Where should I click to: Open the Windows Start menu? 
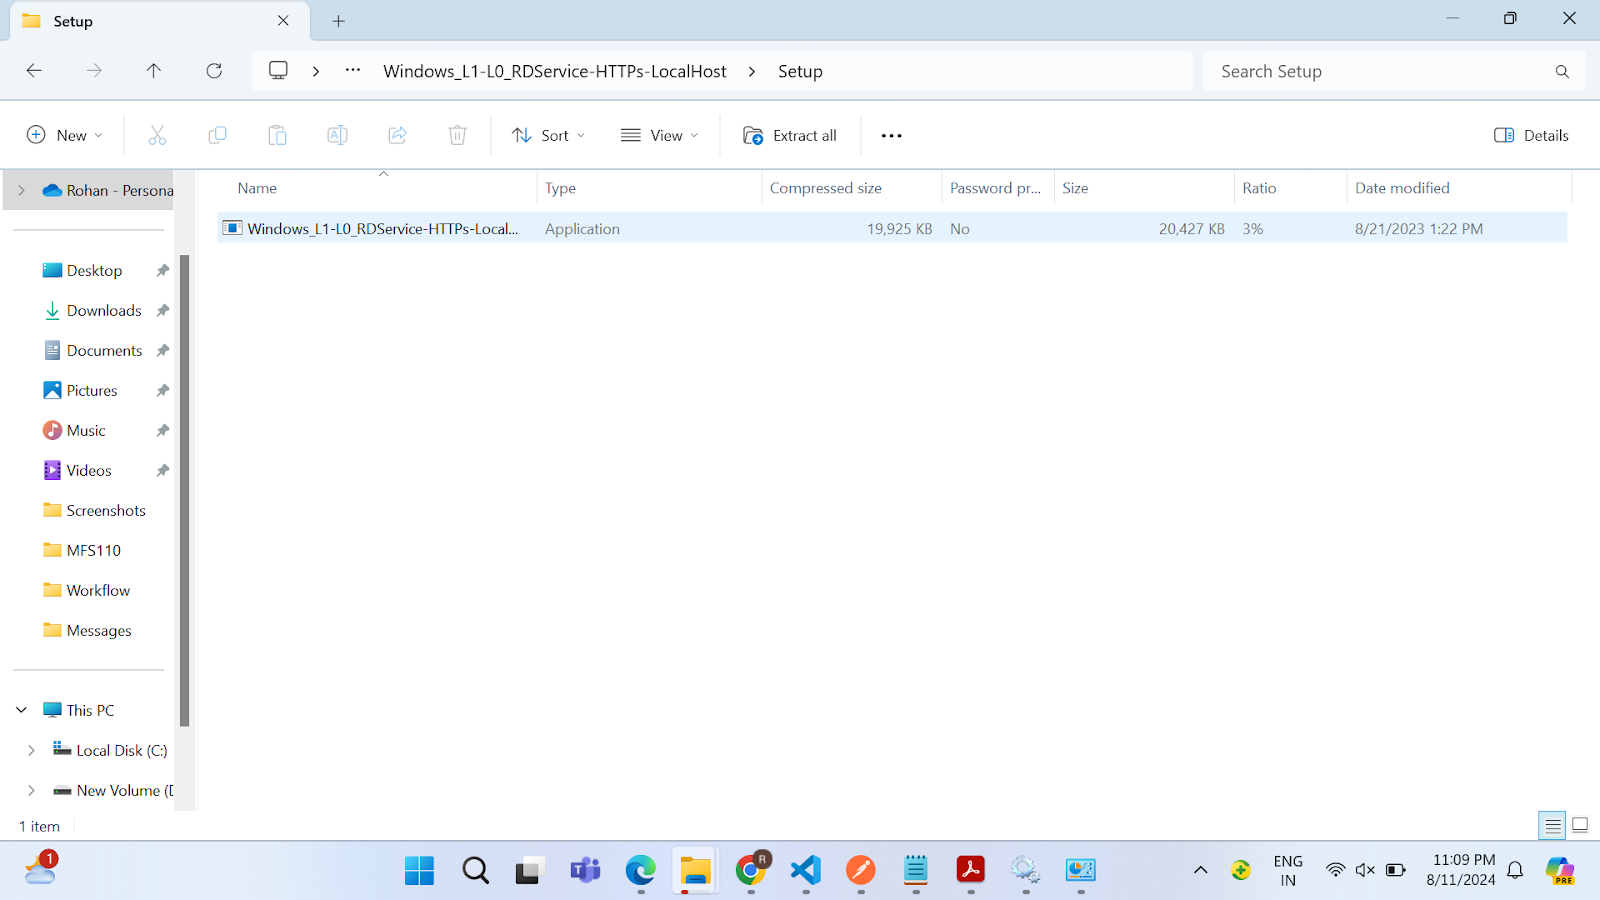(x=419, y=871)
